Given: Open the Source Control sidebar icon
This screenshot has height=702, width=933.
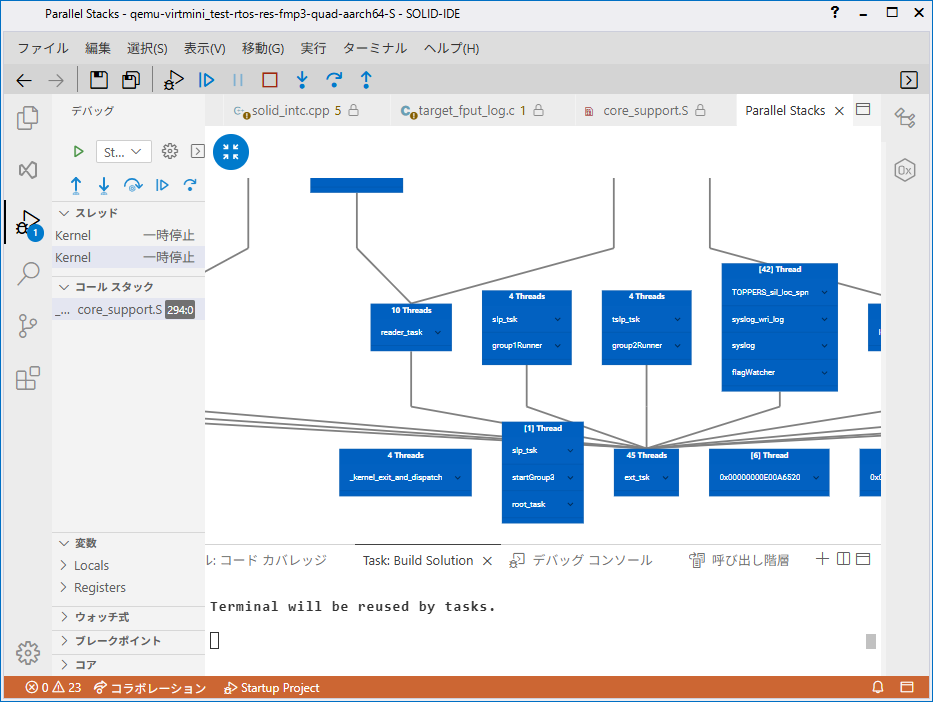Looking at the screenshot, I should [x=28, y=326].
